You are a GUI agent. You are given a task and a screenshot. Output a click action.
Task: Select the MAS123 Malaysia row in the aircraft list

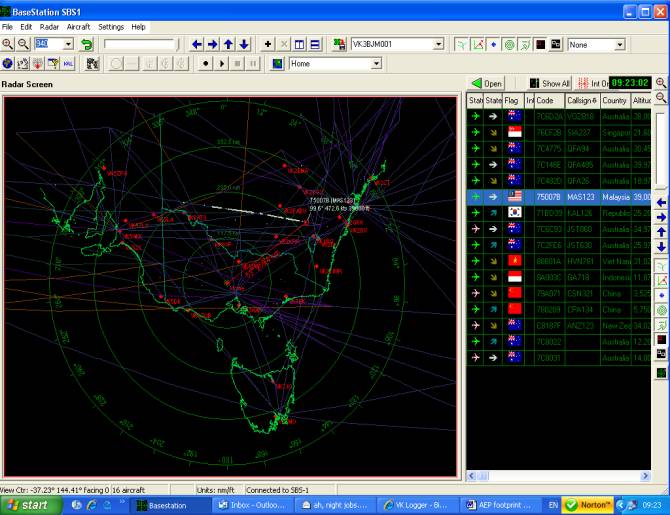tap(558, 197)
